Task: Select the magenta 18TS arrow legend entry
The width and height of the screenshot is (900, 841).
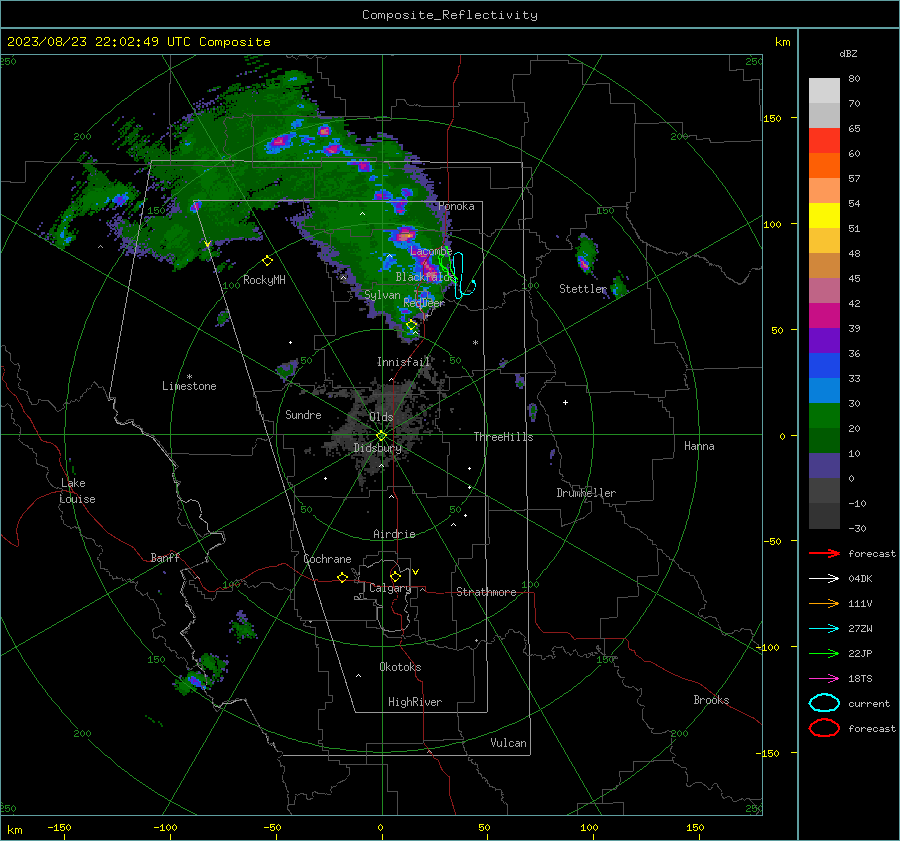Action: click(x=824, y=679)
